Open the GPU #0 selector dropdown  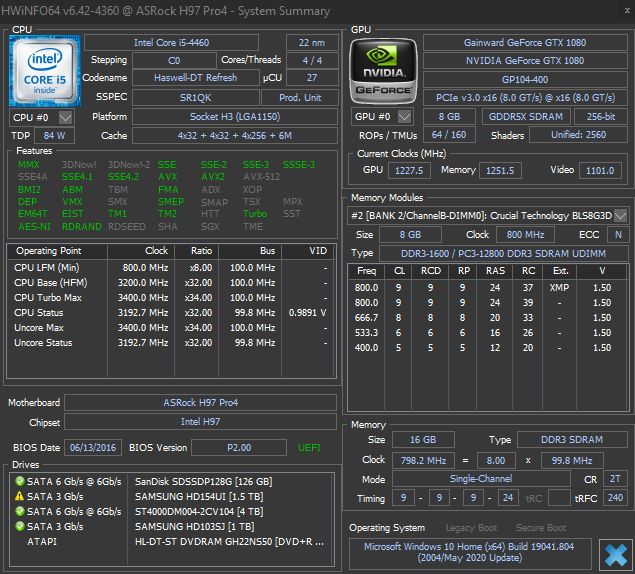pyautogui.click(x=404, y=117)
